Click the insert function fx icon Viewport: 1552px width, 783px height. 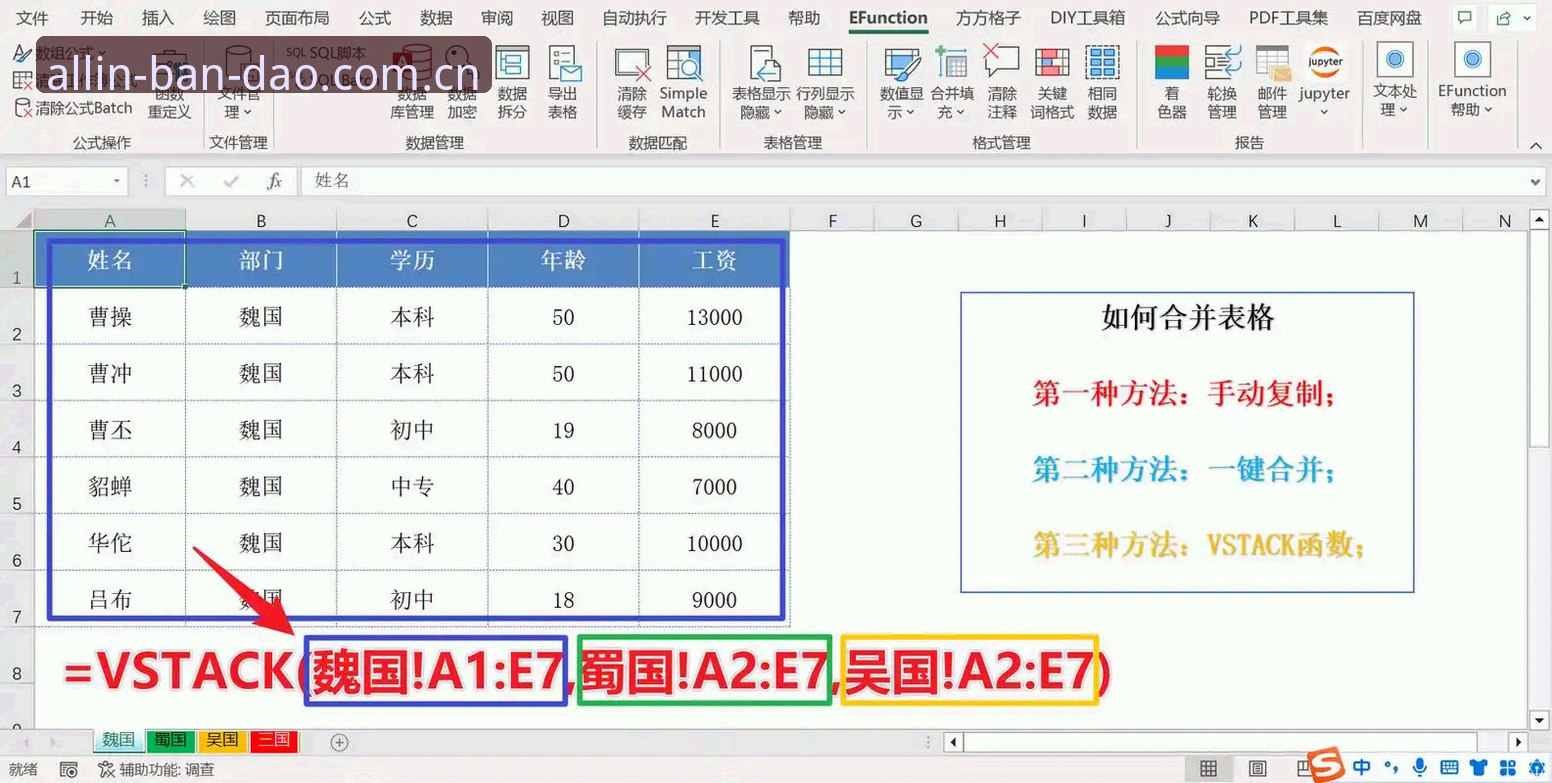pos(274,181)
